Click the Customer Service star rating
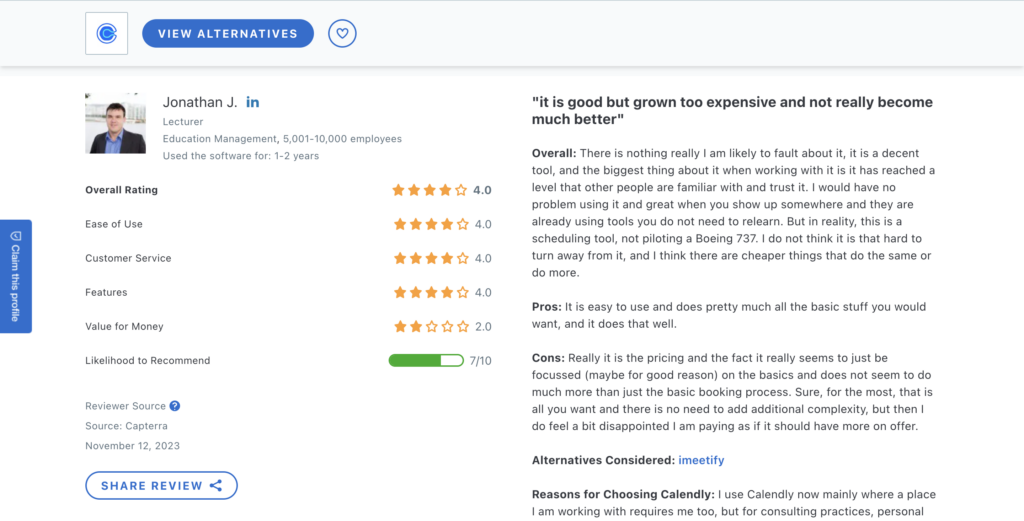 (x=429, y=258)
